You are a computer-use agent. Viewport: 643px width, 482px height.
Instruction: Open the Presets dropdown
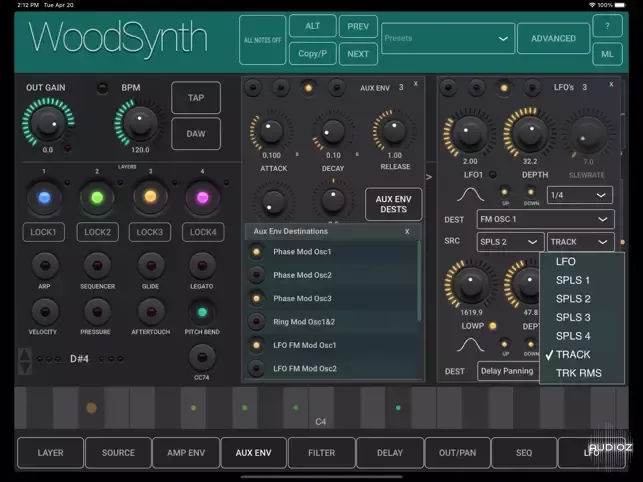(x=448, y=39)
